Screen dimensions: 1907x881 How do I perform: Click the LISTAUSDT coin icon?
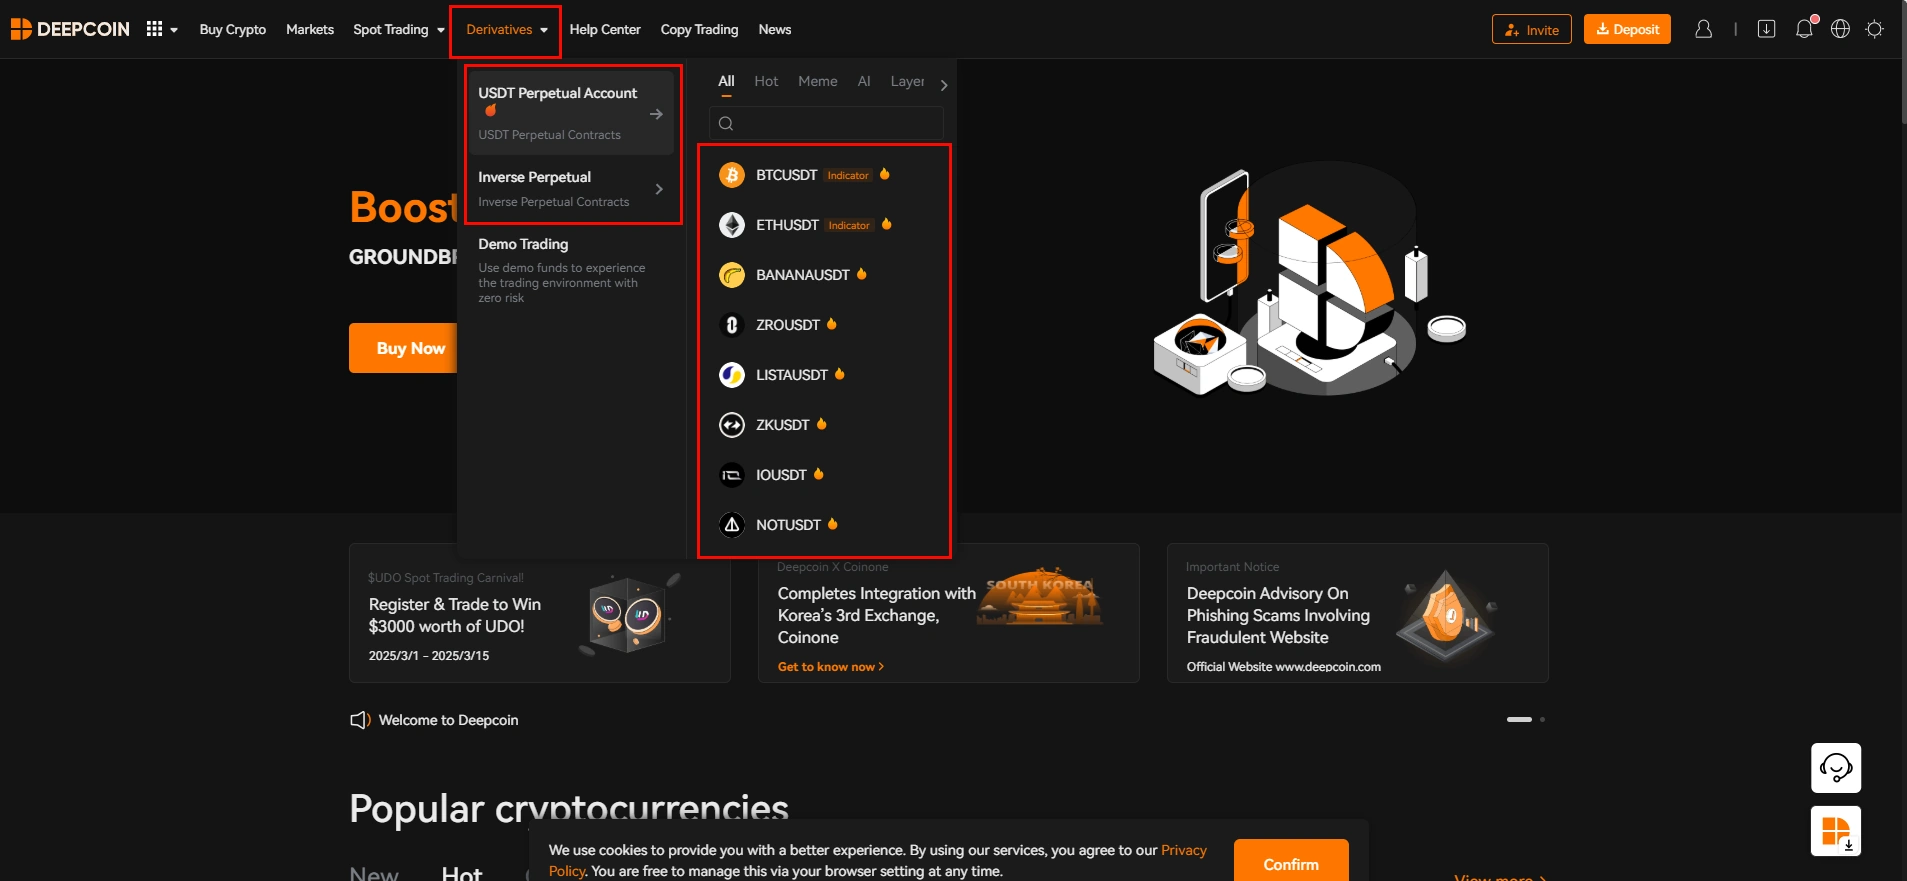click(732, 375)
